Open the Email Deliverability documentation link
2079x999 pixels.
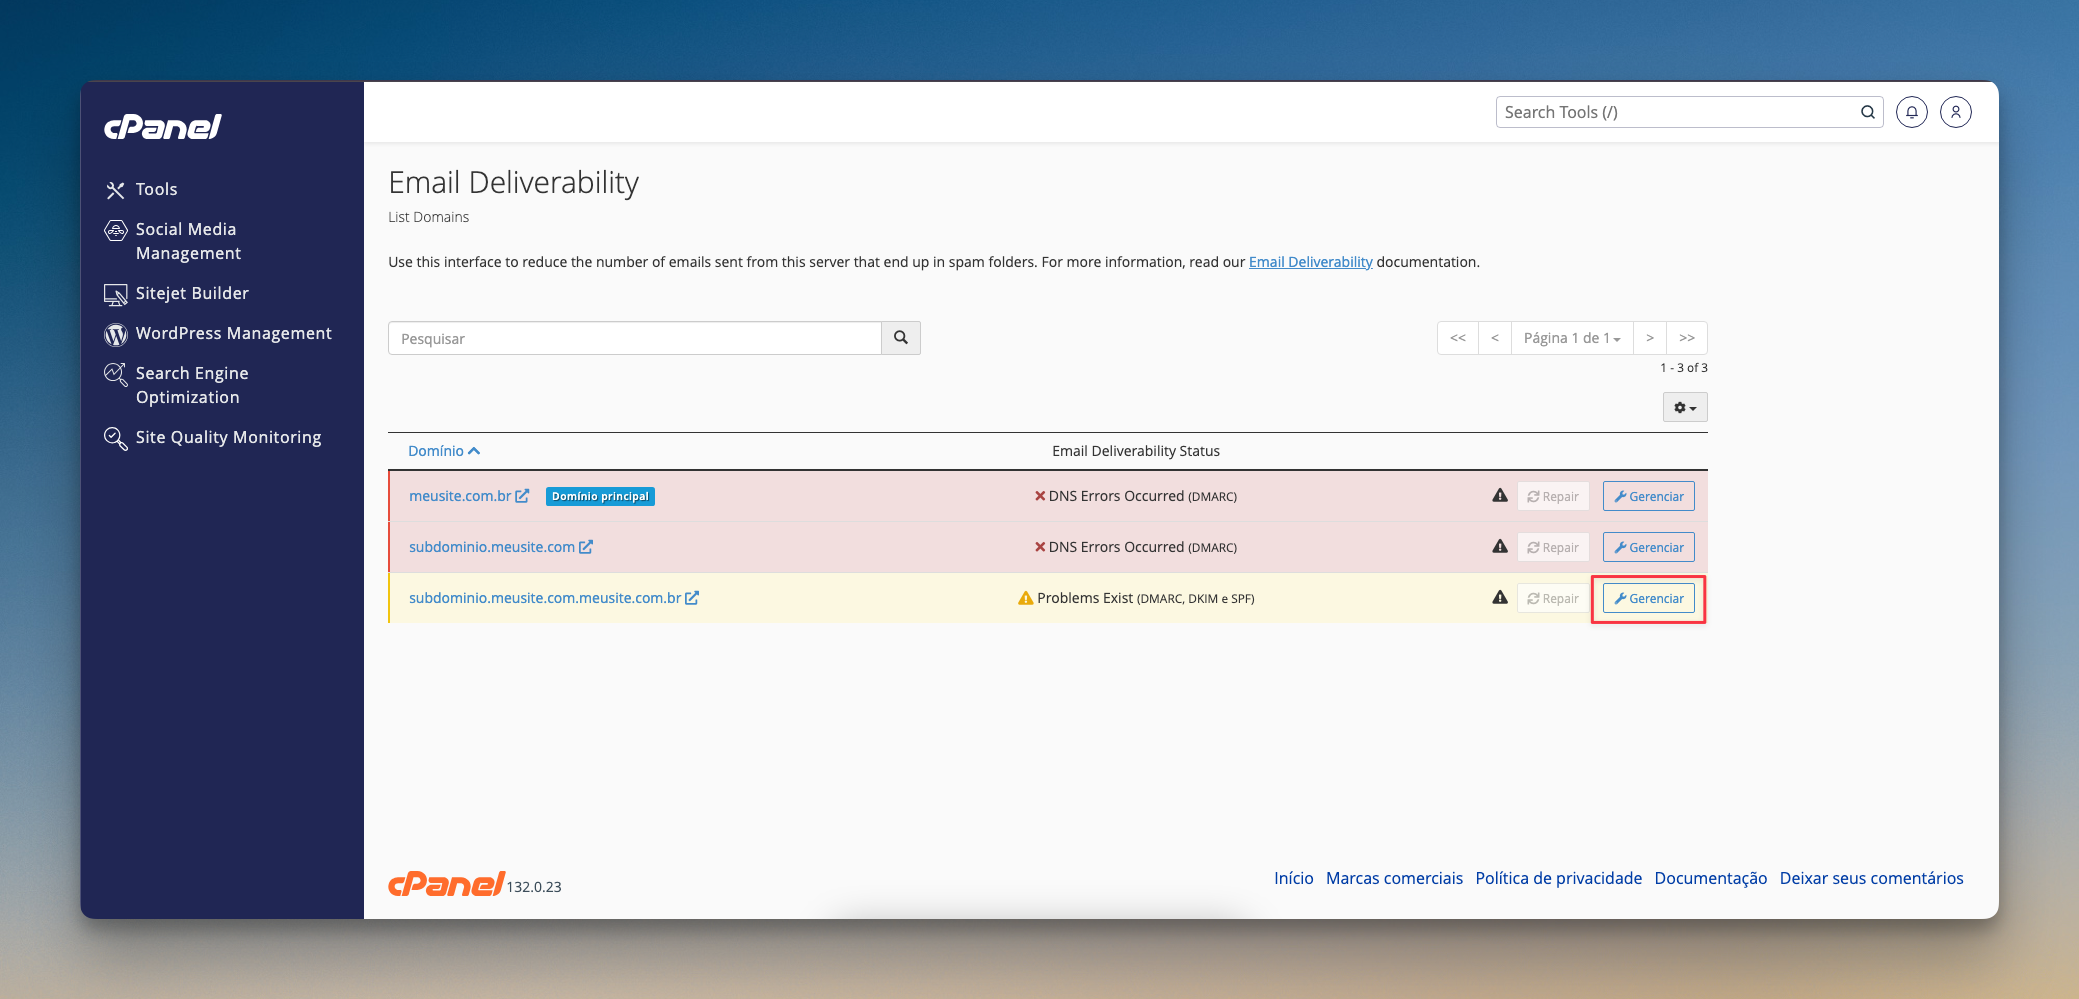1310,262
